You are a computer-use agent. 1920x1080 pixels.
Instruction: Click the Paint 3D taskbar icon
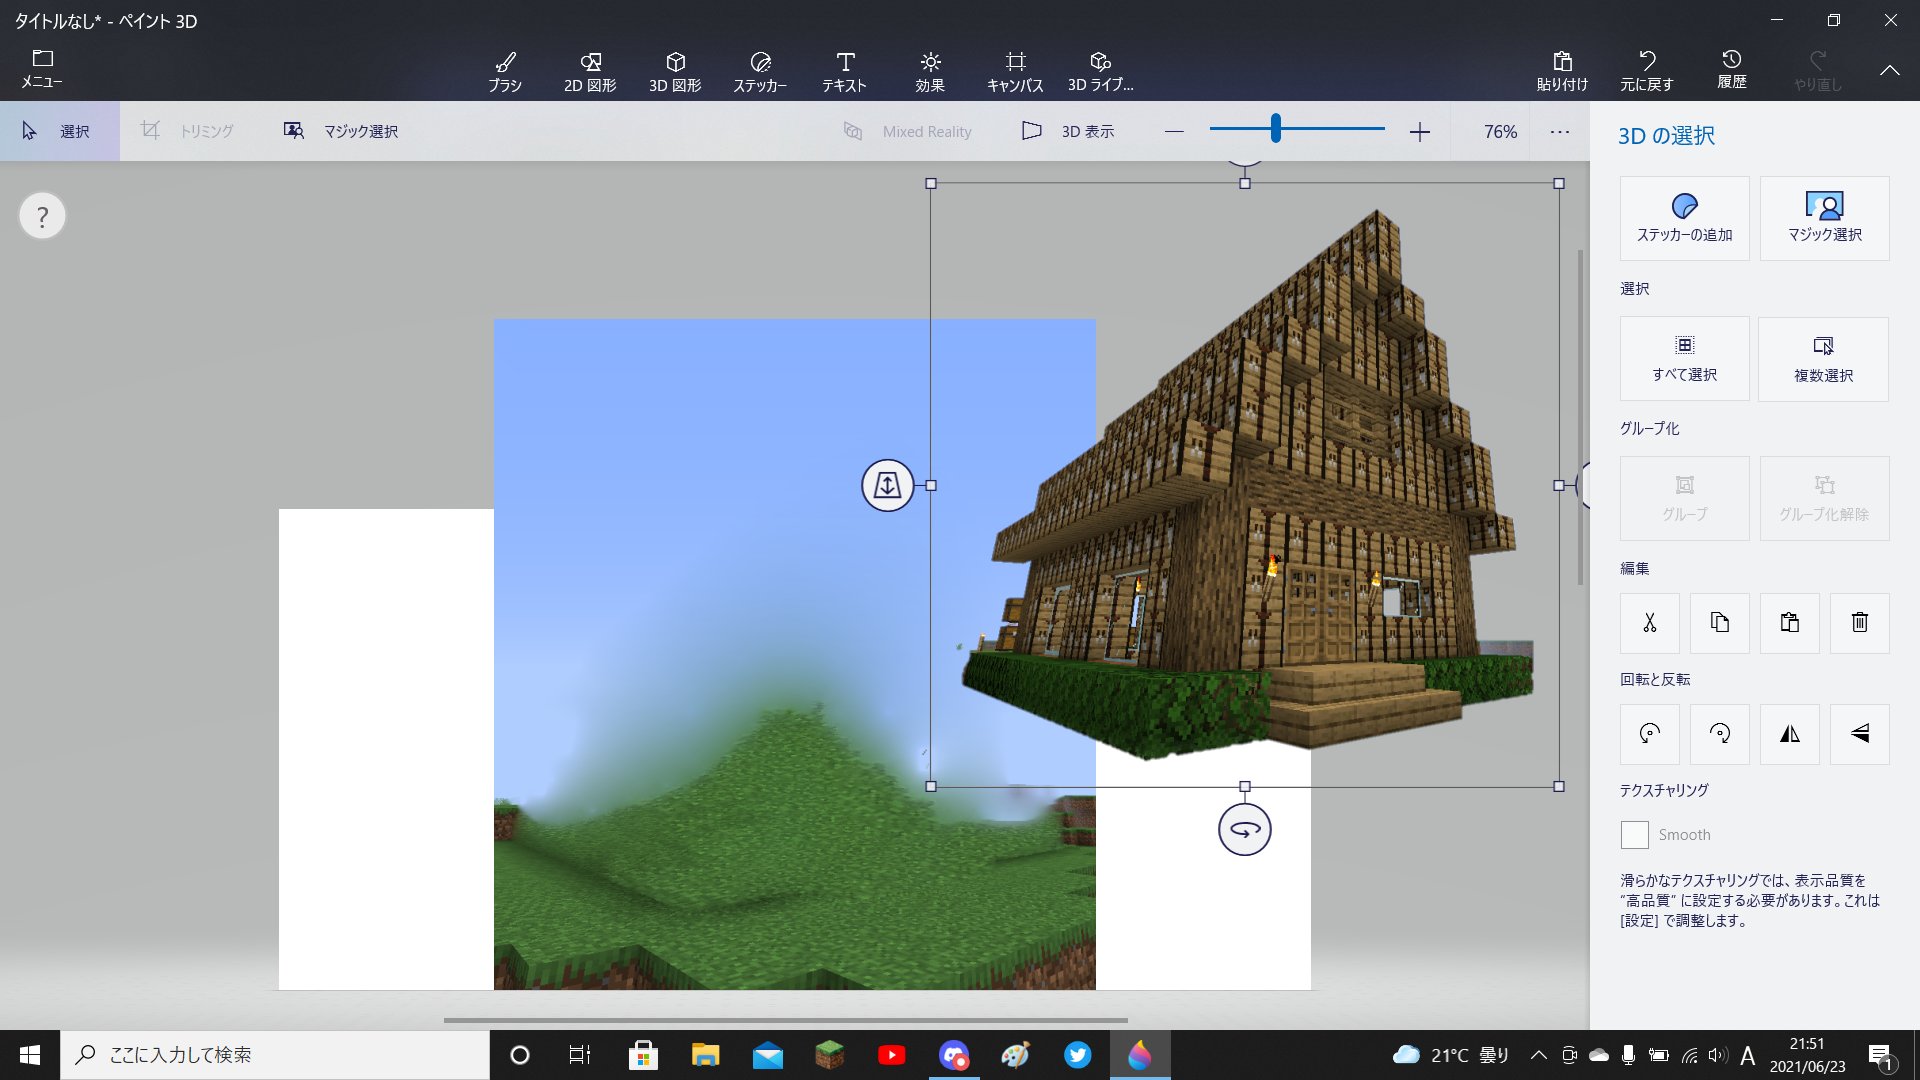pyautogui.click(x=1140, y=1055)
